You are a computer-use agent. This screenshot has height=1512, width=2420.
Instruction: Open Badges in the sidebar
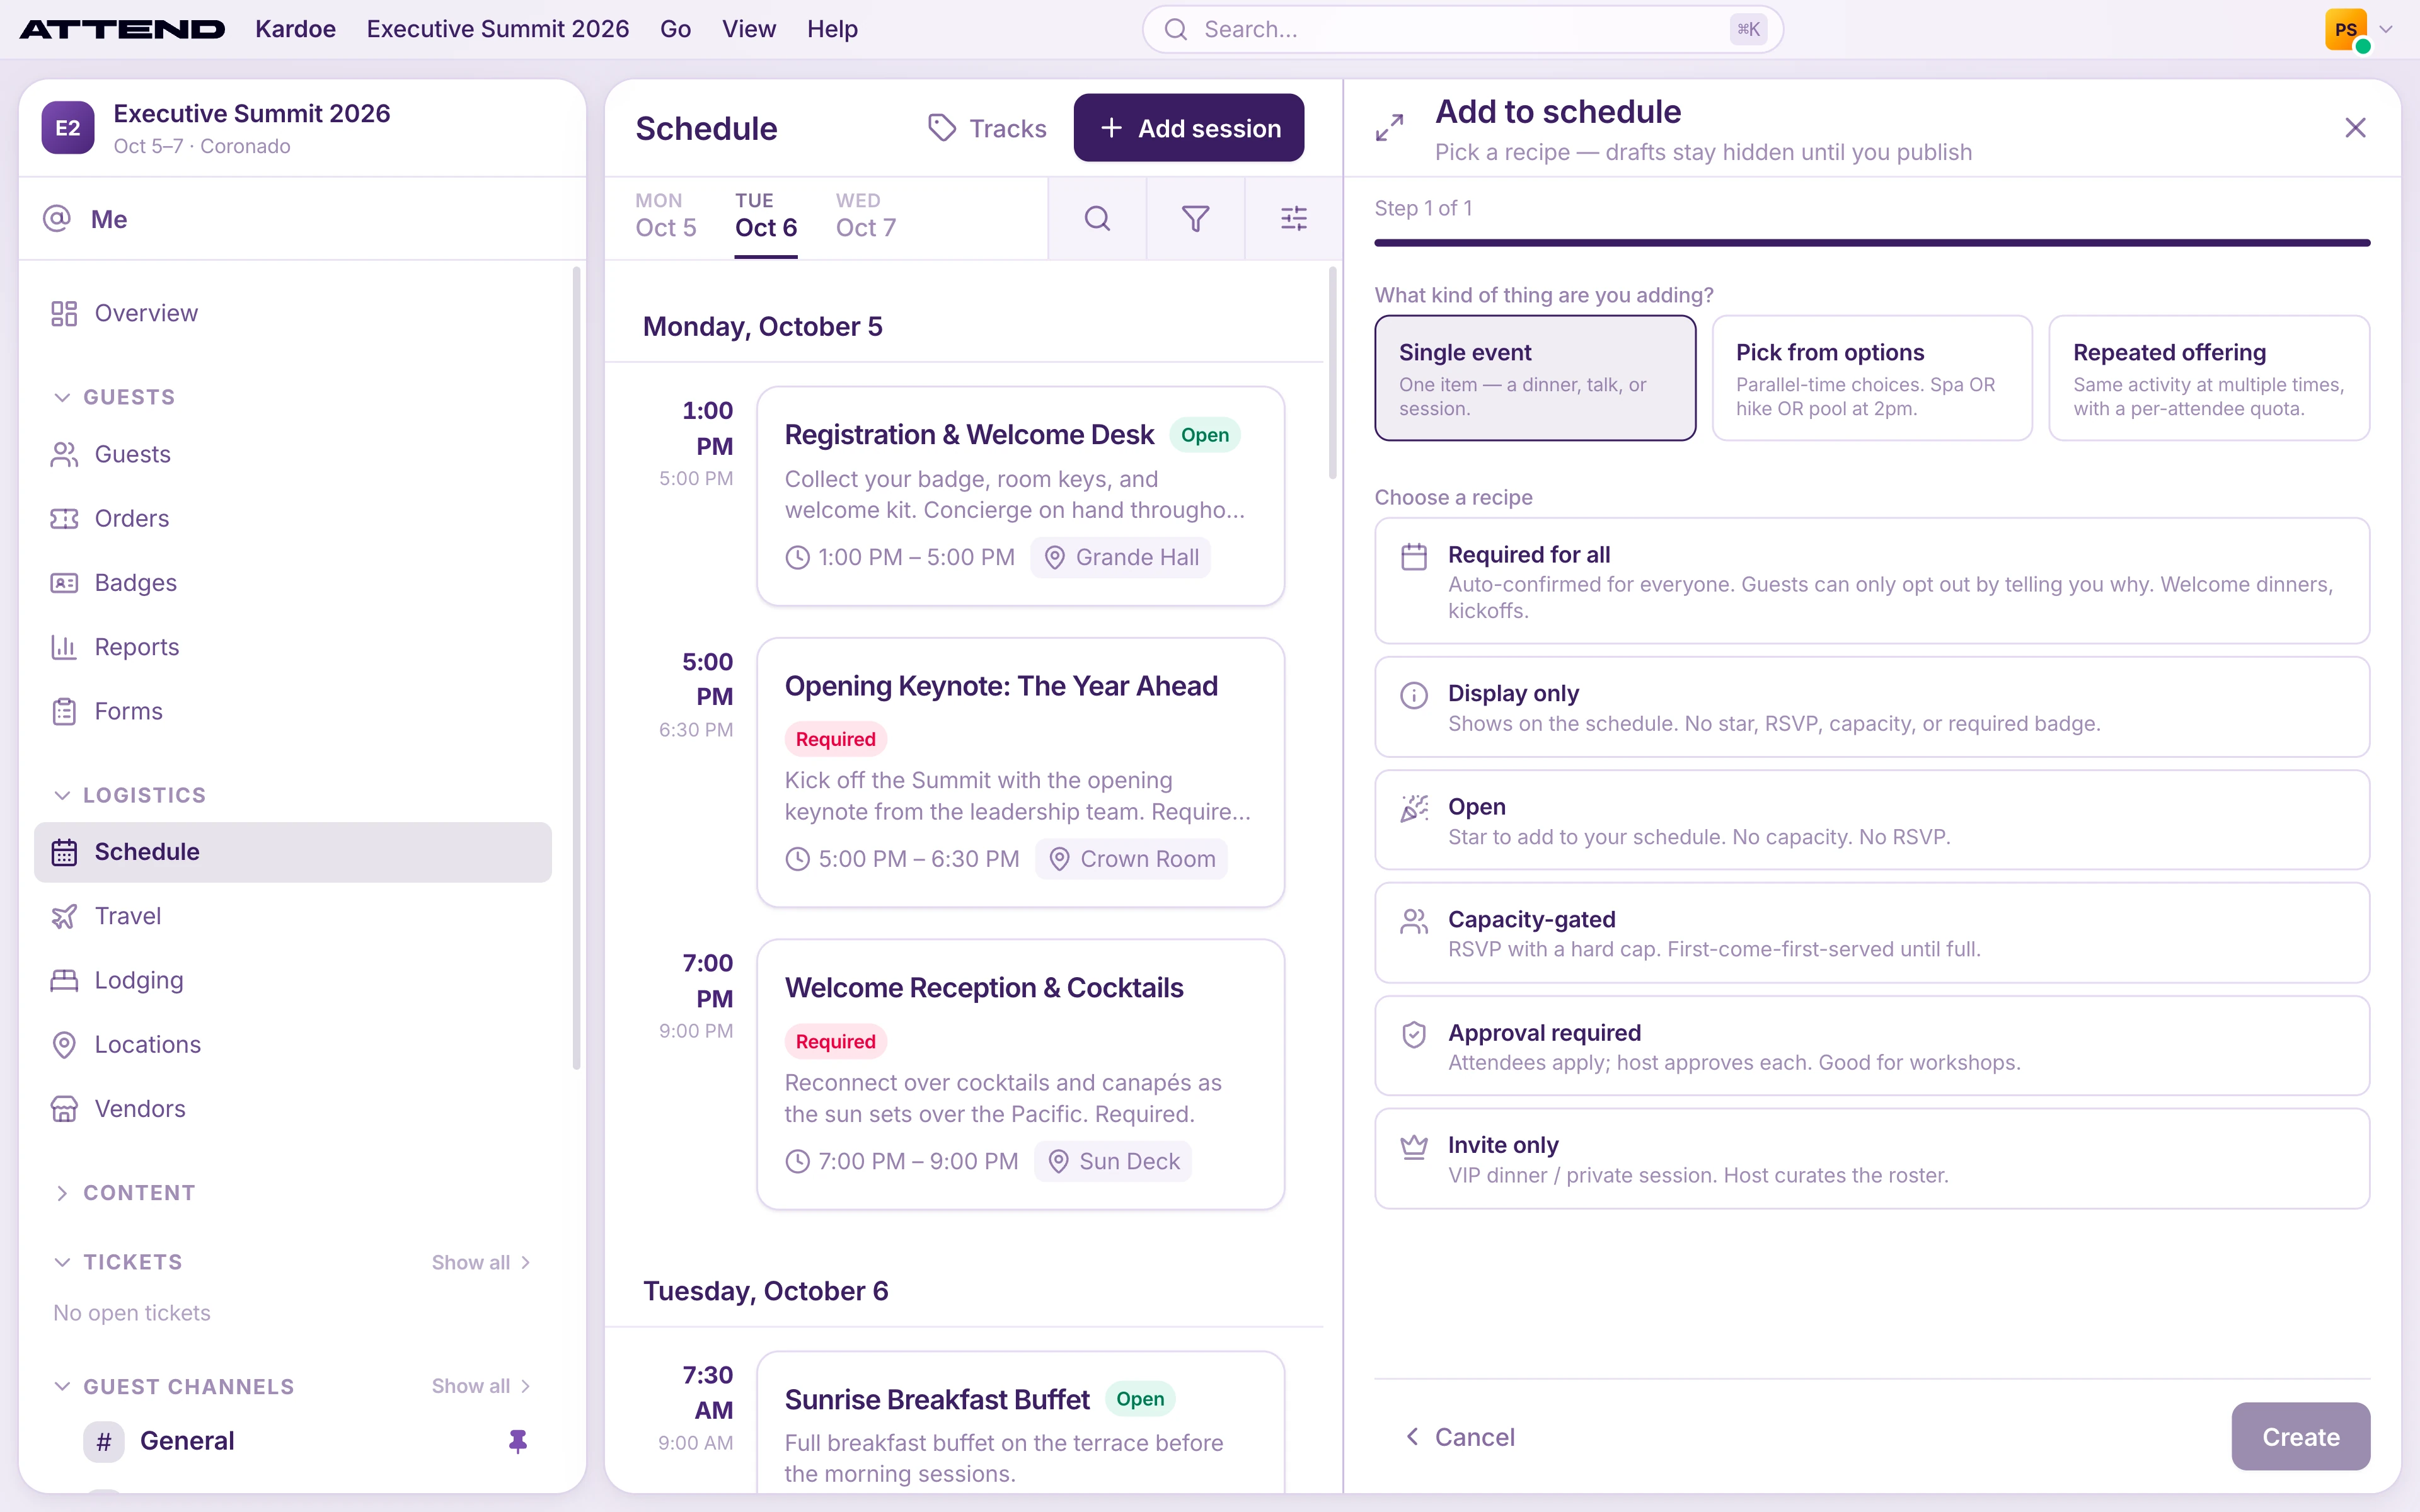tap(293, 583)
